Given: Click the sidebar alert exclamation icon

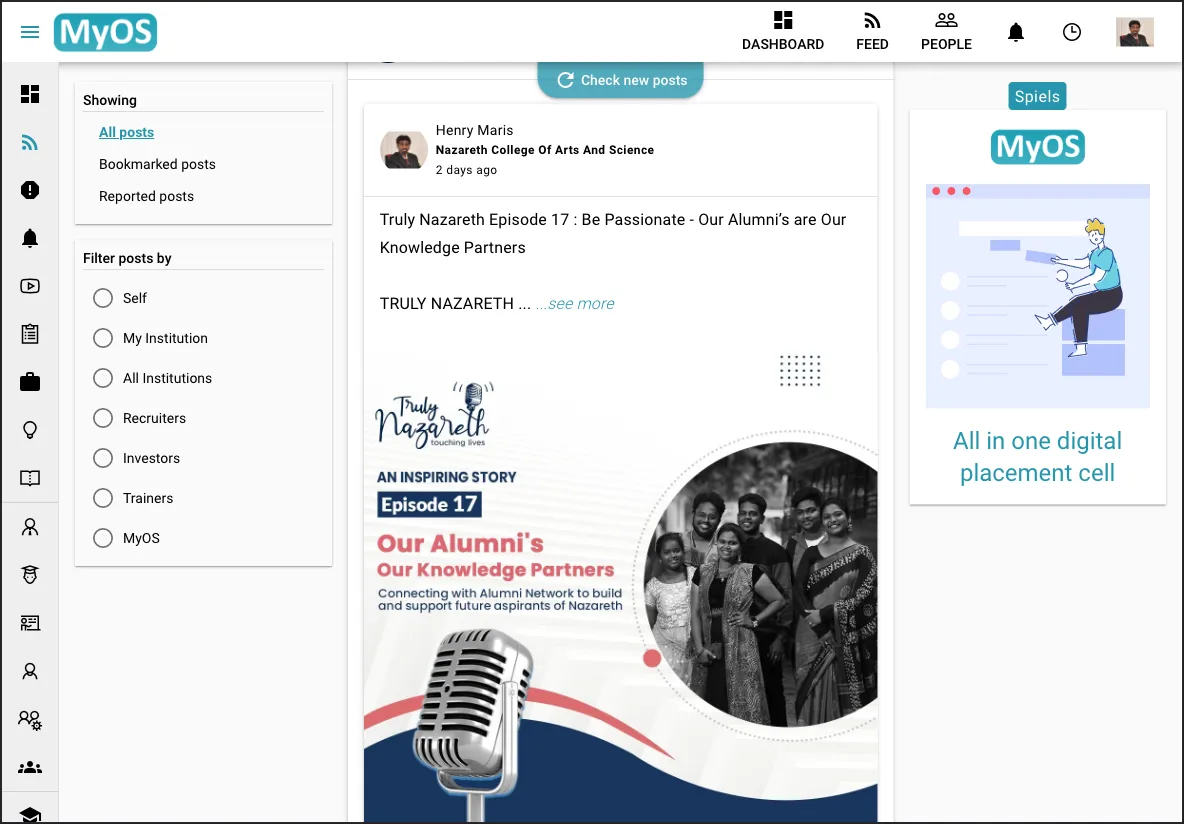Looking at the screenshot, I should (29, 190).
